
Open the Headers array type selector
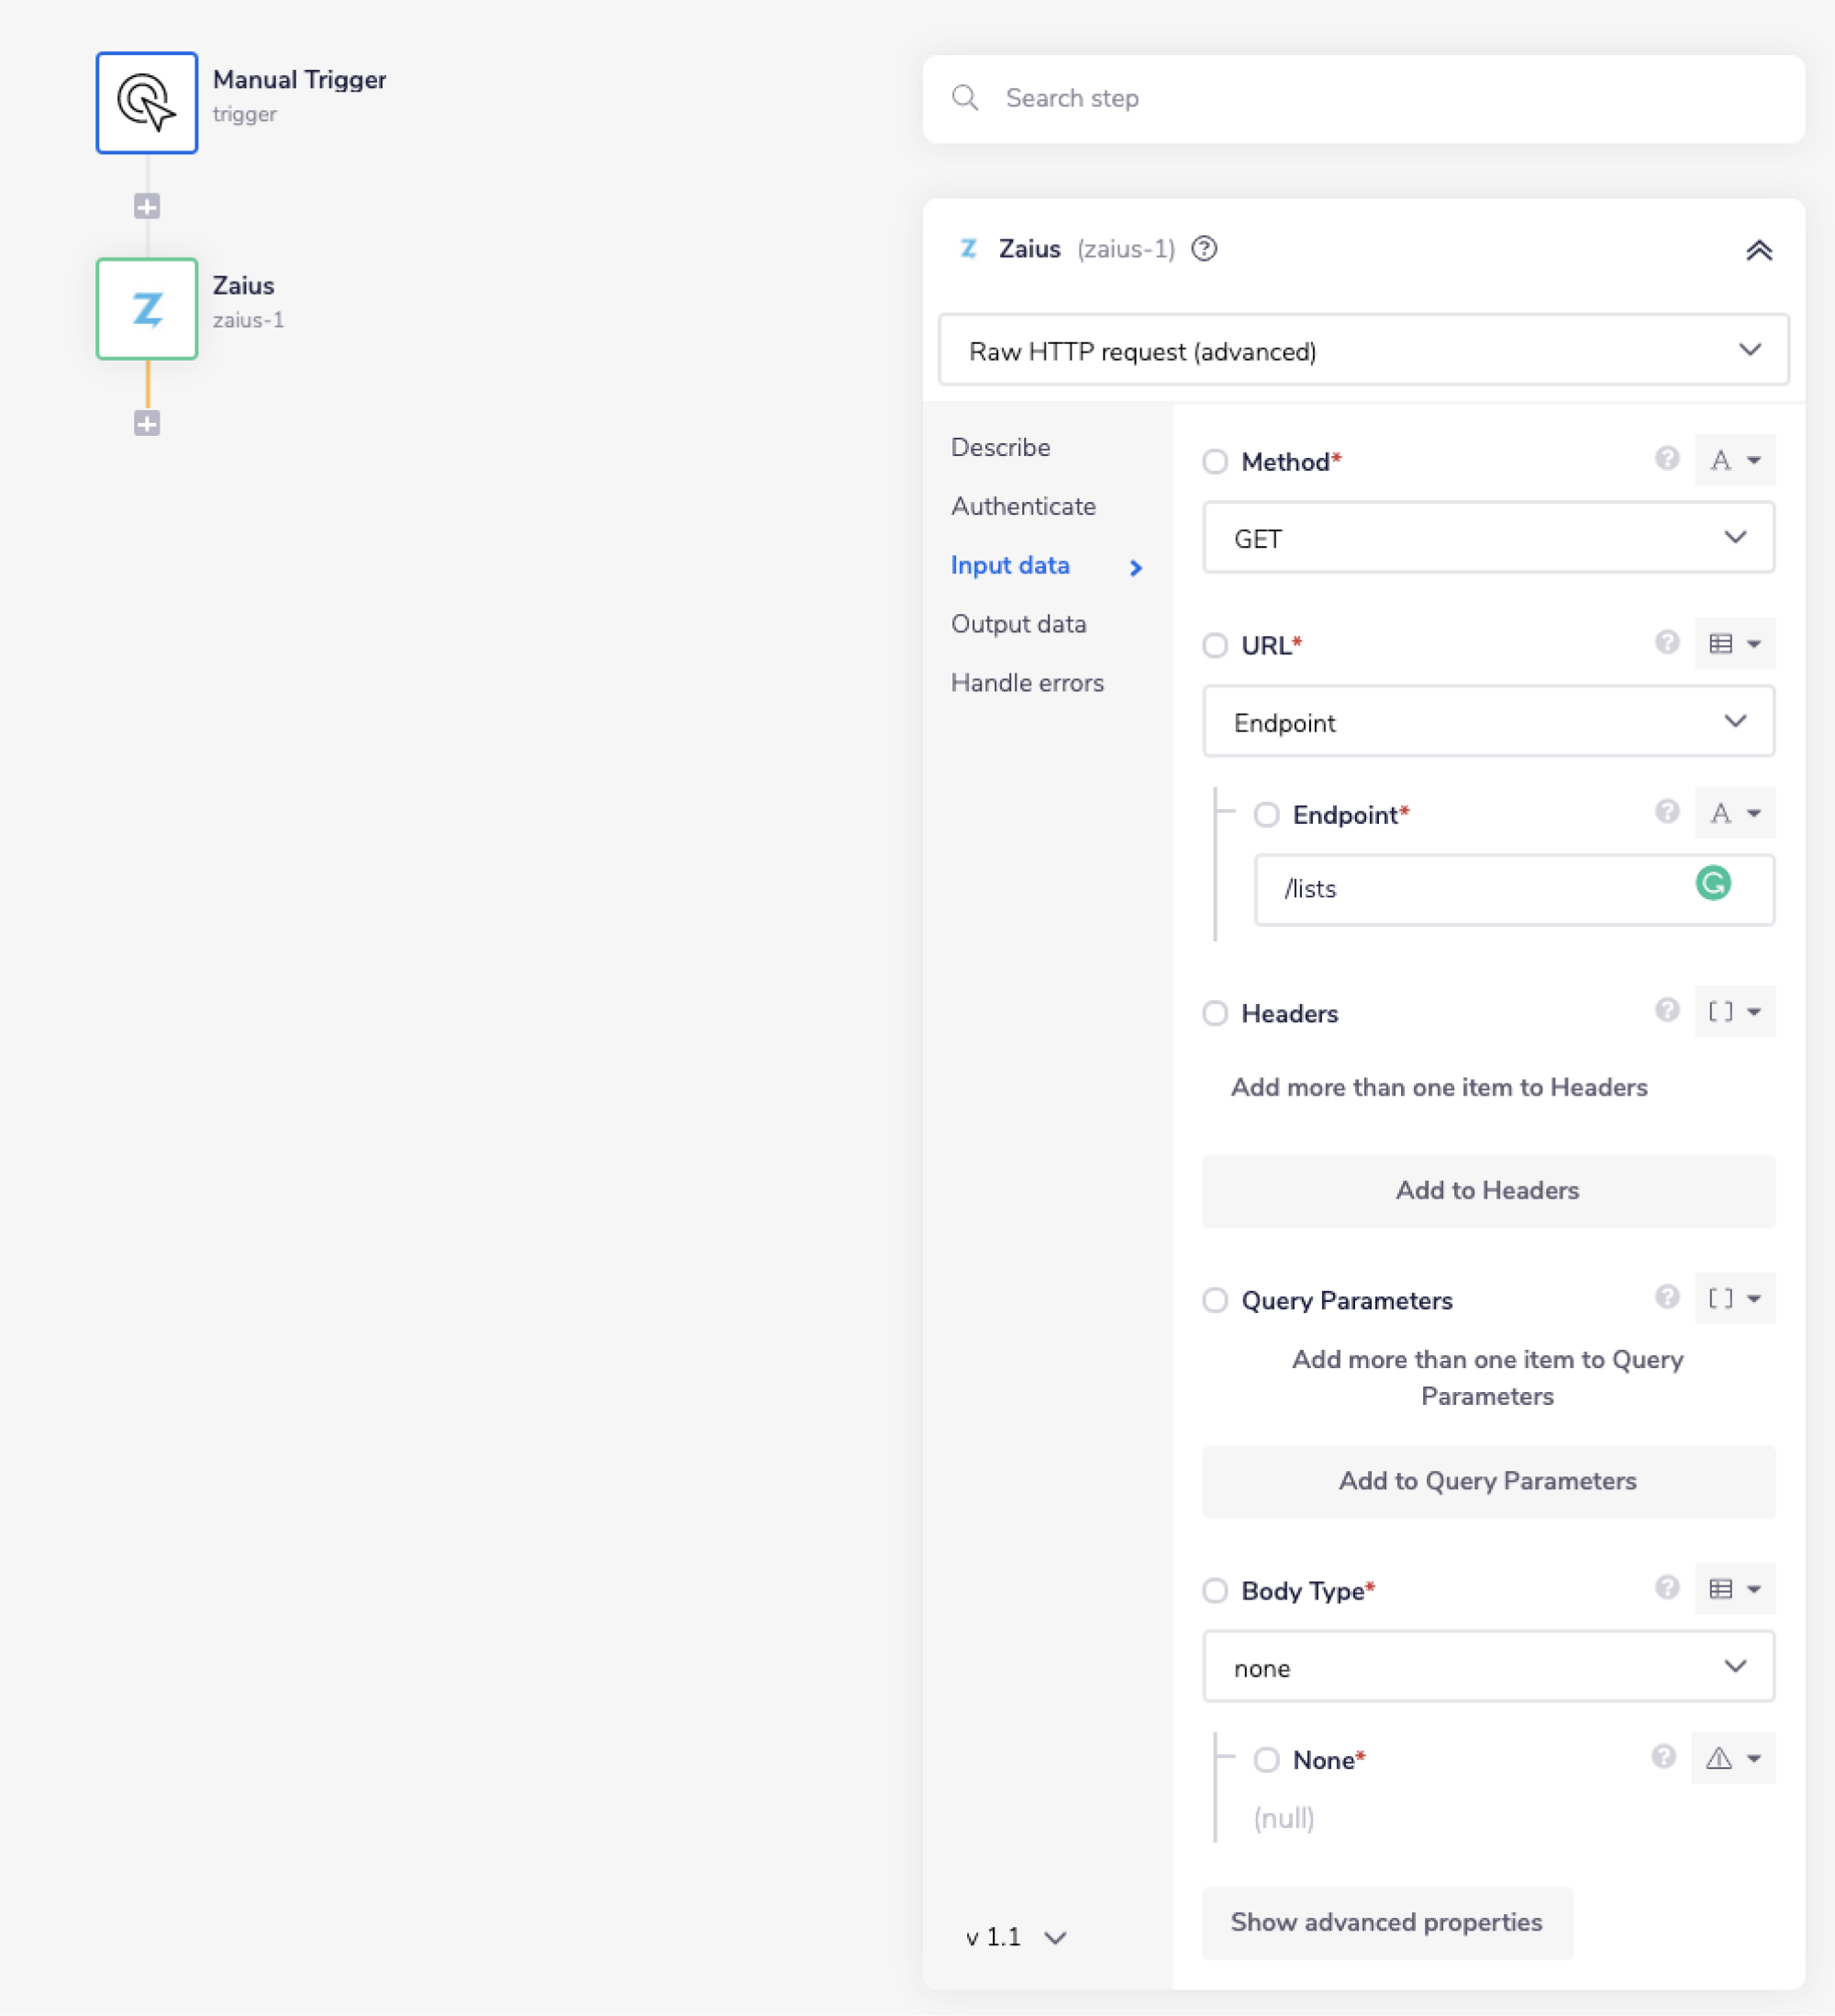[x=1735, y=1012]
